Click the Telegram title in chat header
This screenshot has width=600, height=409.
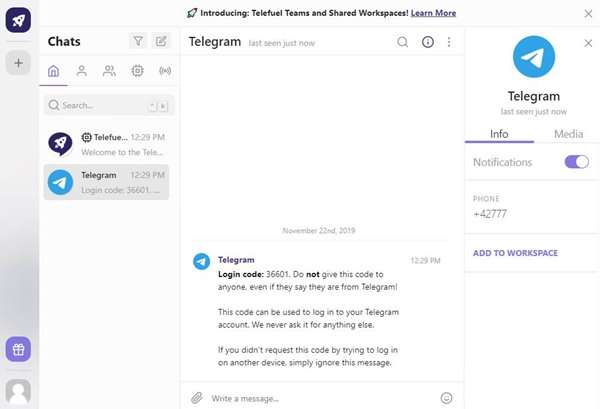(x=215, y=41)
